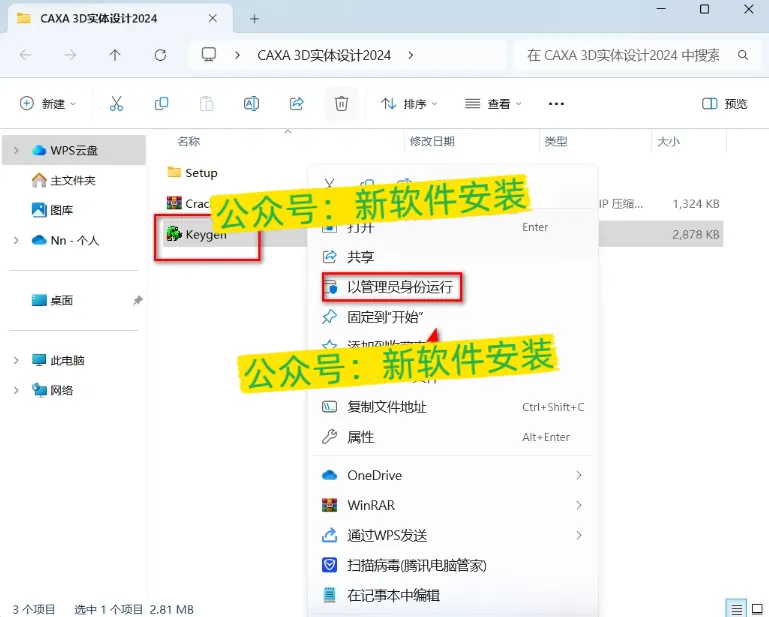The image size is (769, 617).
Task: Select WPS云盘 in navigation pane
Action: click(x=74, y=150)
